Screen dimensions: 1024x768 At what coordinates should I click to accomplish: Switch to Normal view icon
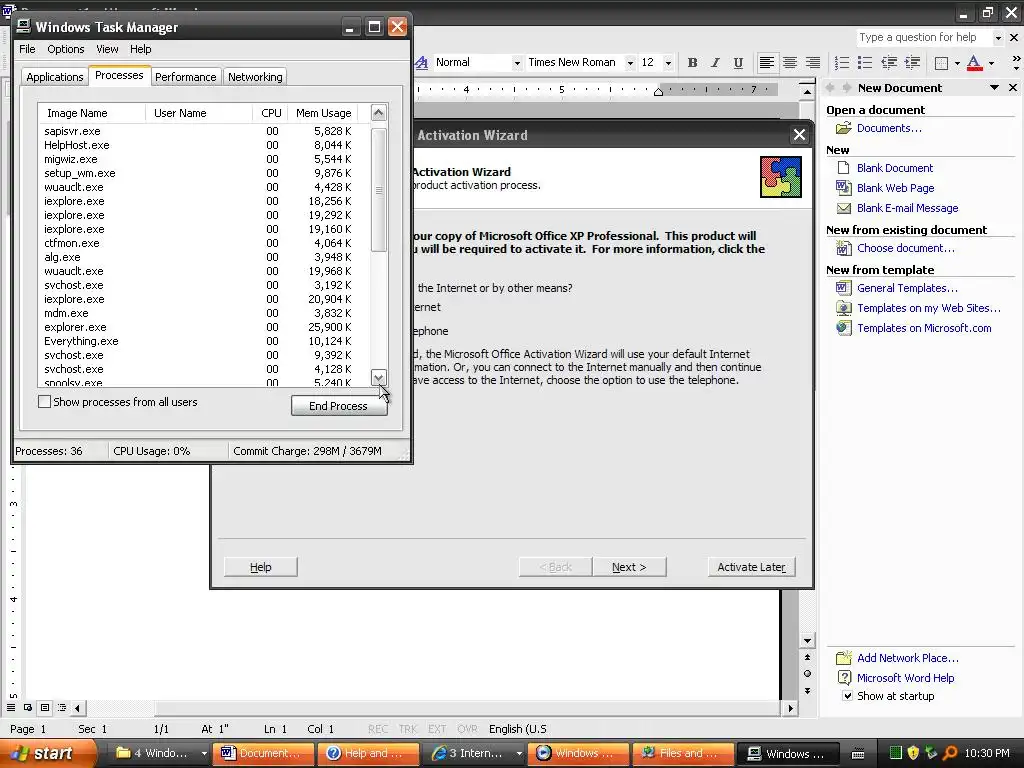pyautogui.click(x=11, y=707)
